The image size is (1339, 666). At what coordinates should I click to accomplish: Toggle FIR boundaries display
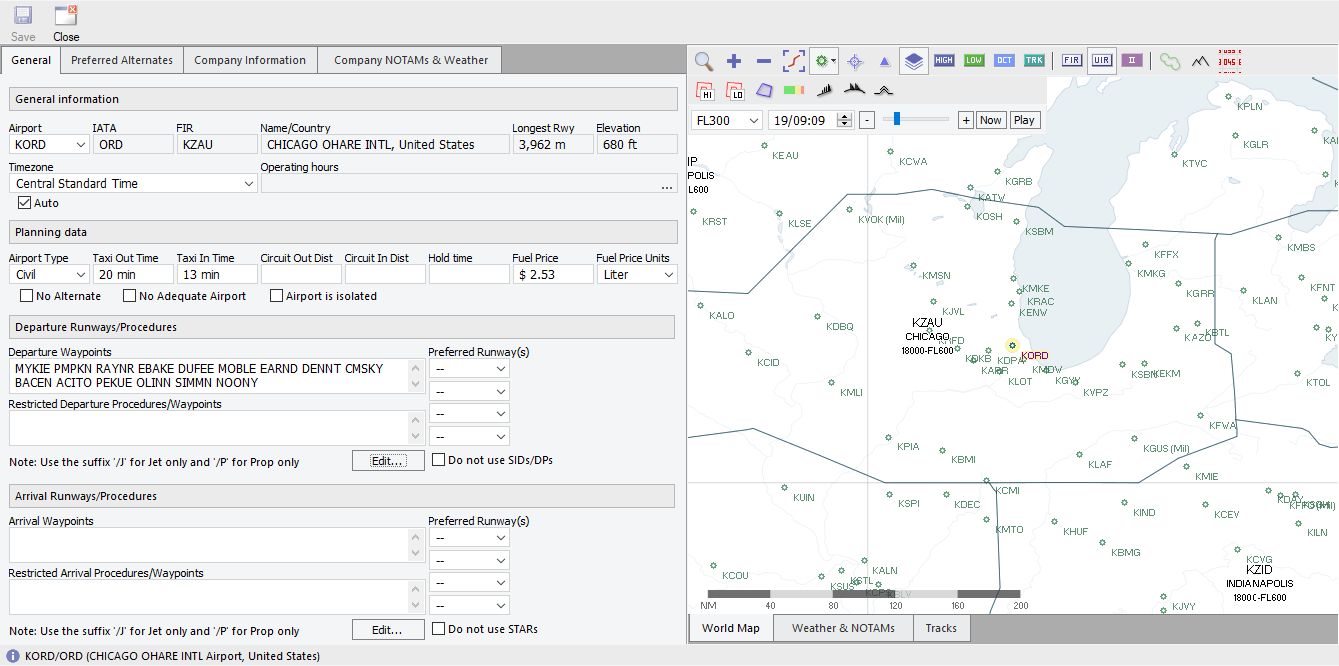1071,61
